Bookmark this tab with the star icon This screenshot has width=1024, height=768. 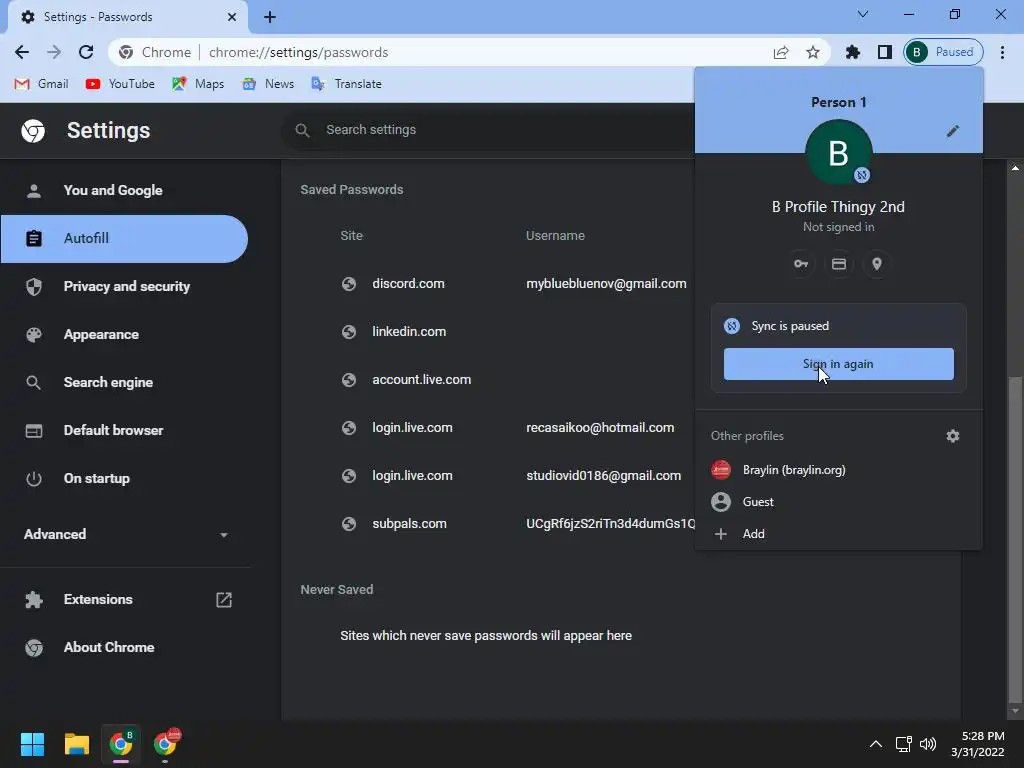tap(812, 52)
